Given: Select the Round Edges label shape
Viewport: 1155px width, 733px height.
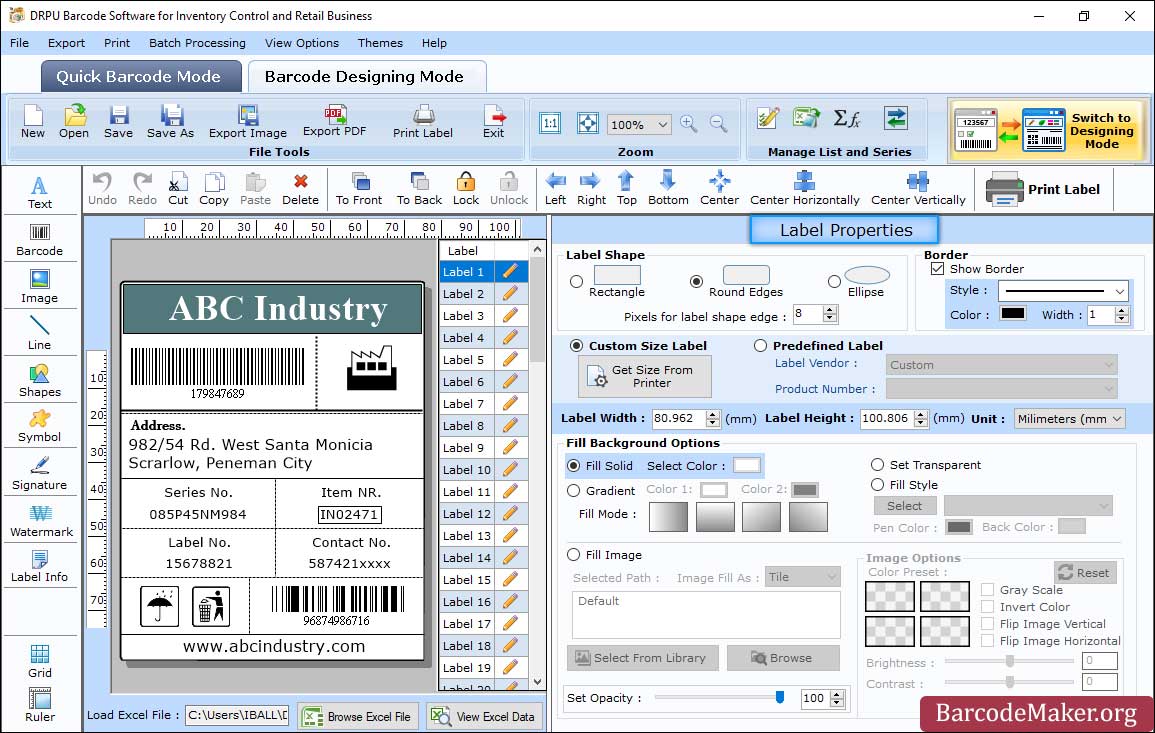Looking at the screenshot, I should (696, 281).
